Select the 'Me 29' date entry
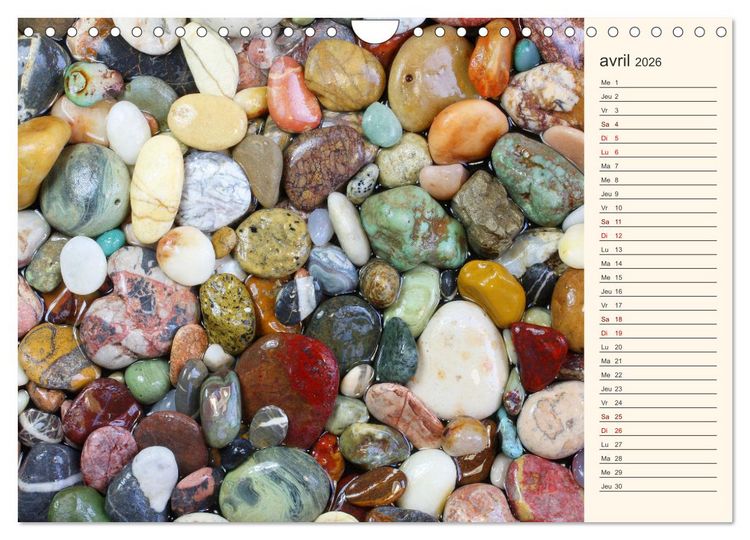 click(x=658, y=472)
